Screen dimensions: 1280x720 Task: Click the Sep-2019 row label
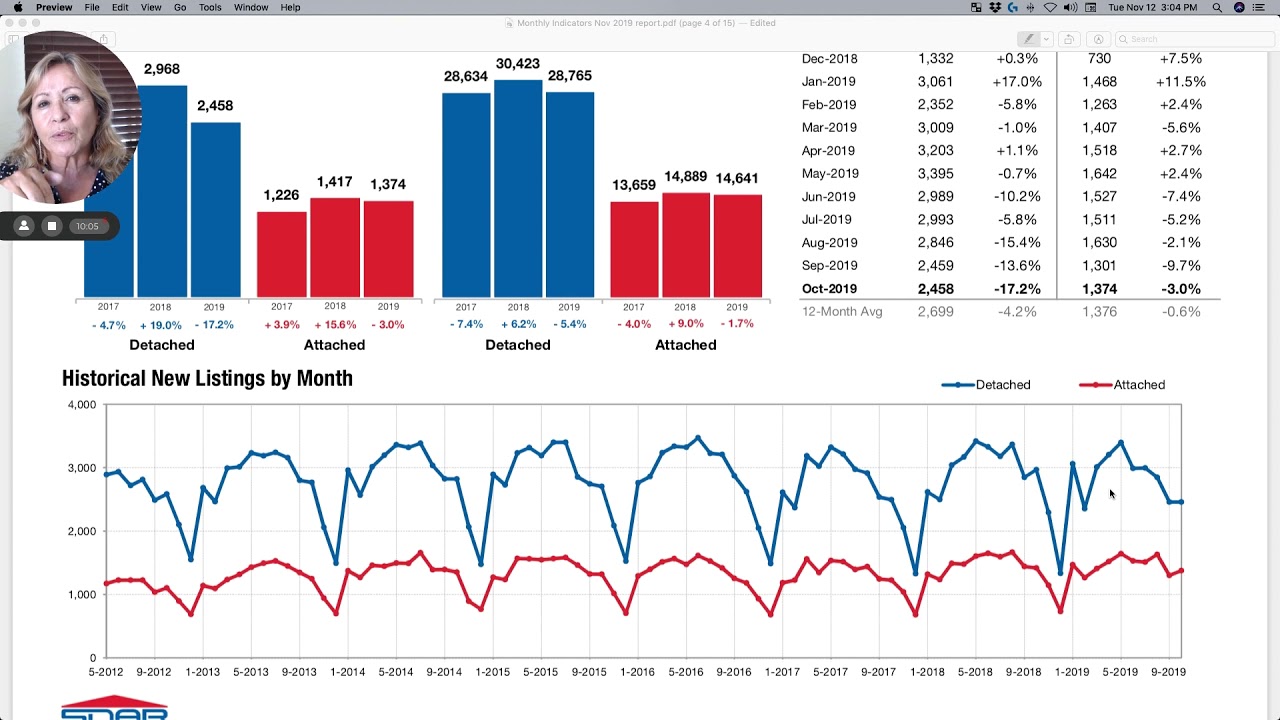[829, 266]
